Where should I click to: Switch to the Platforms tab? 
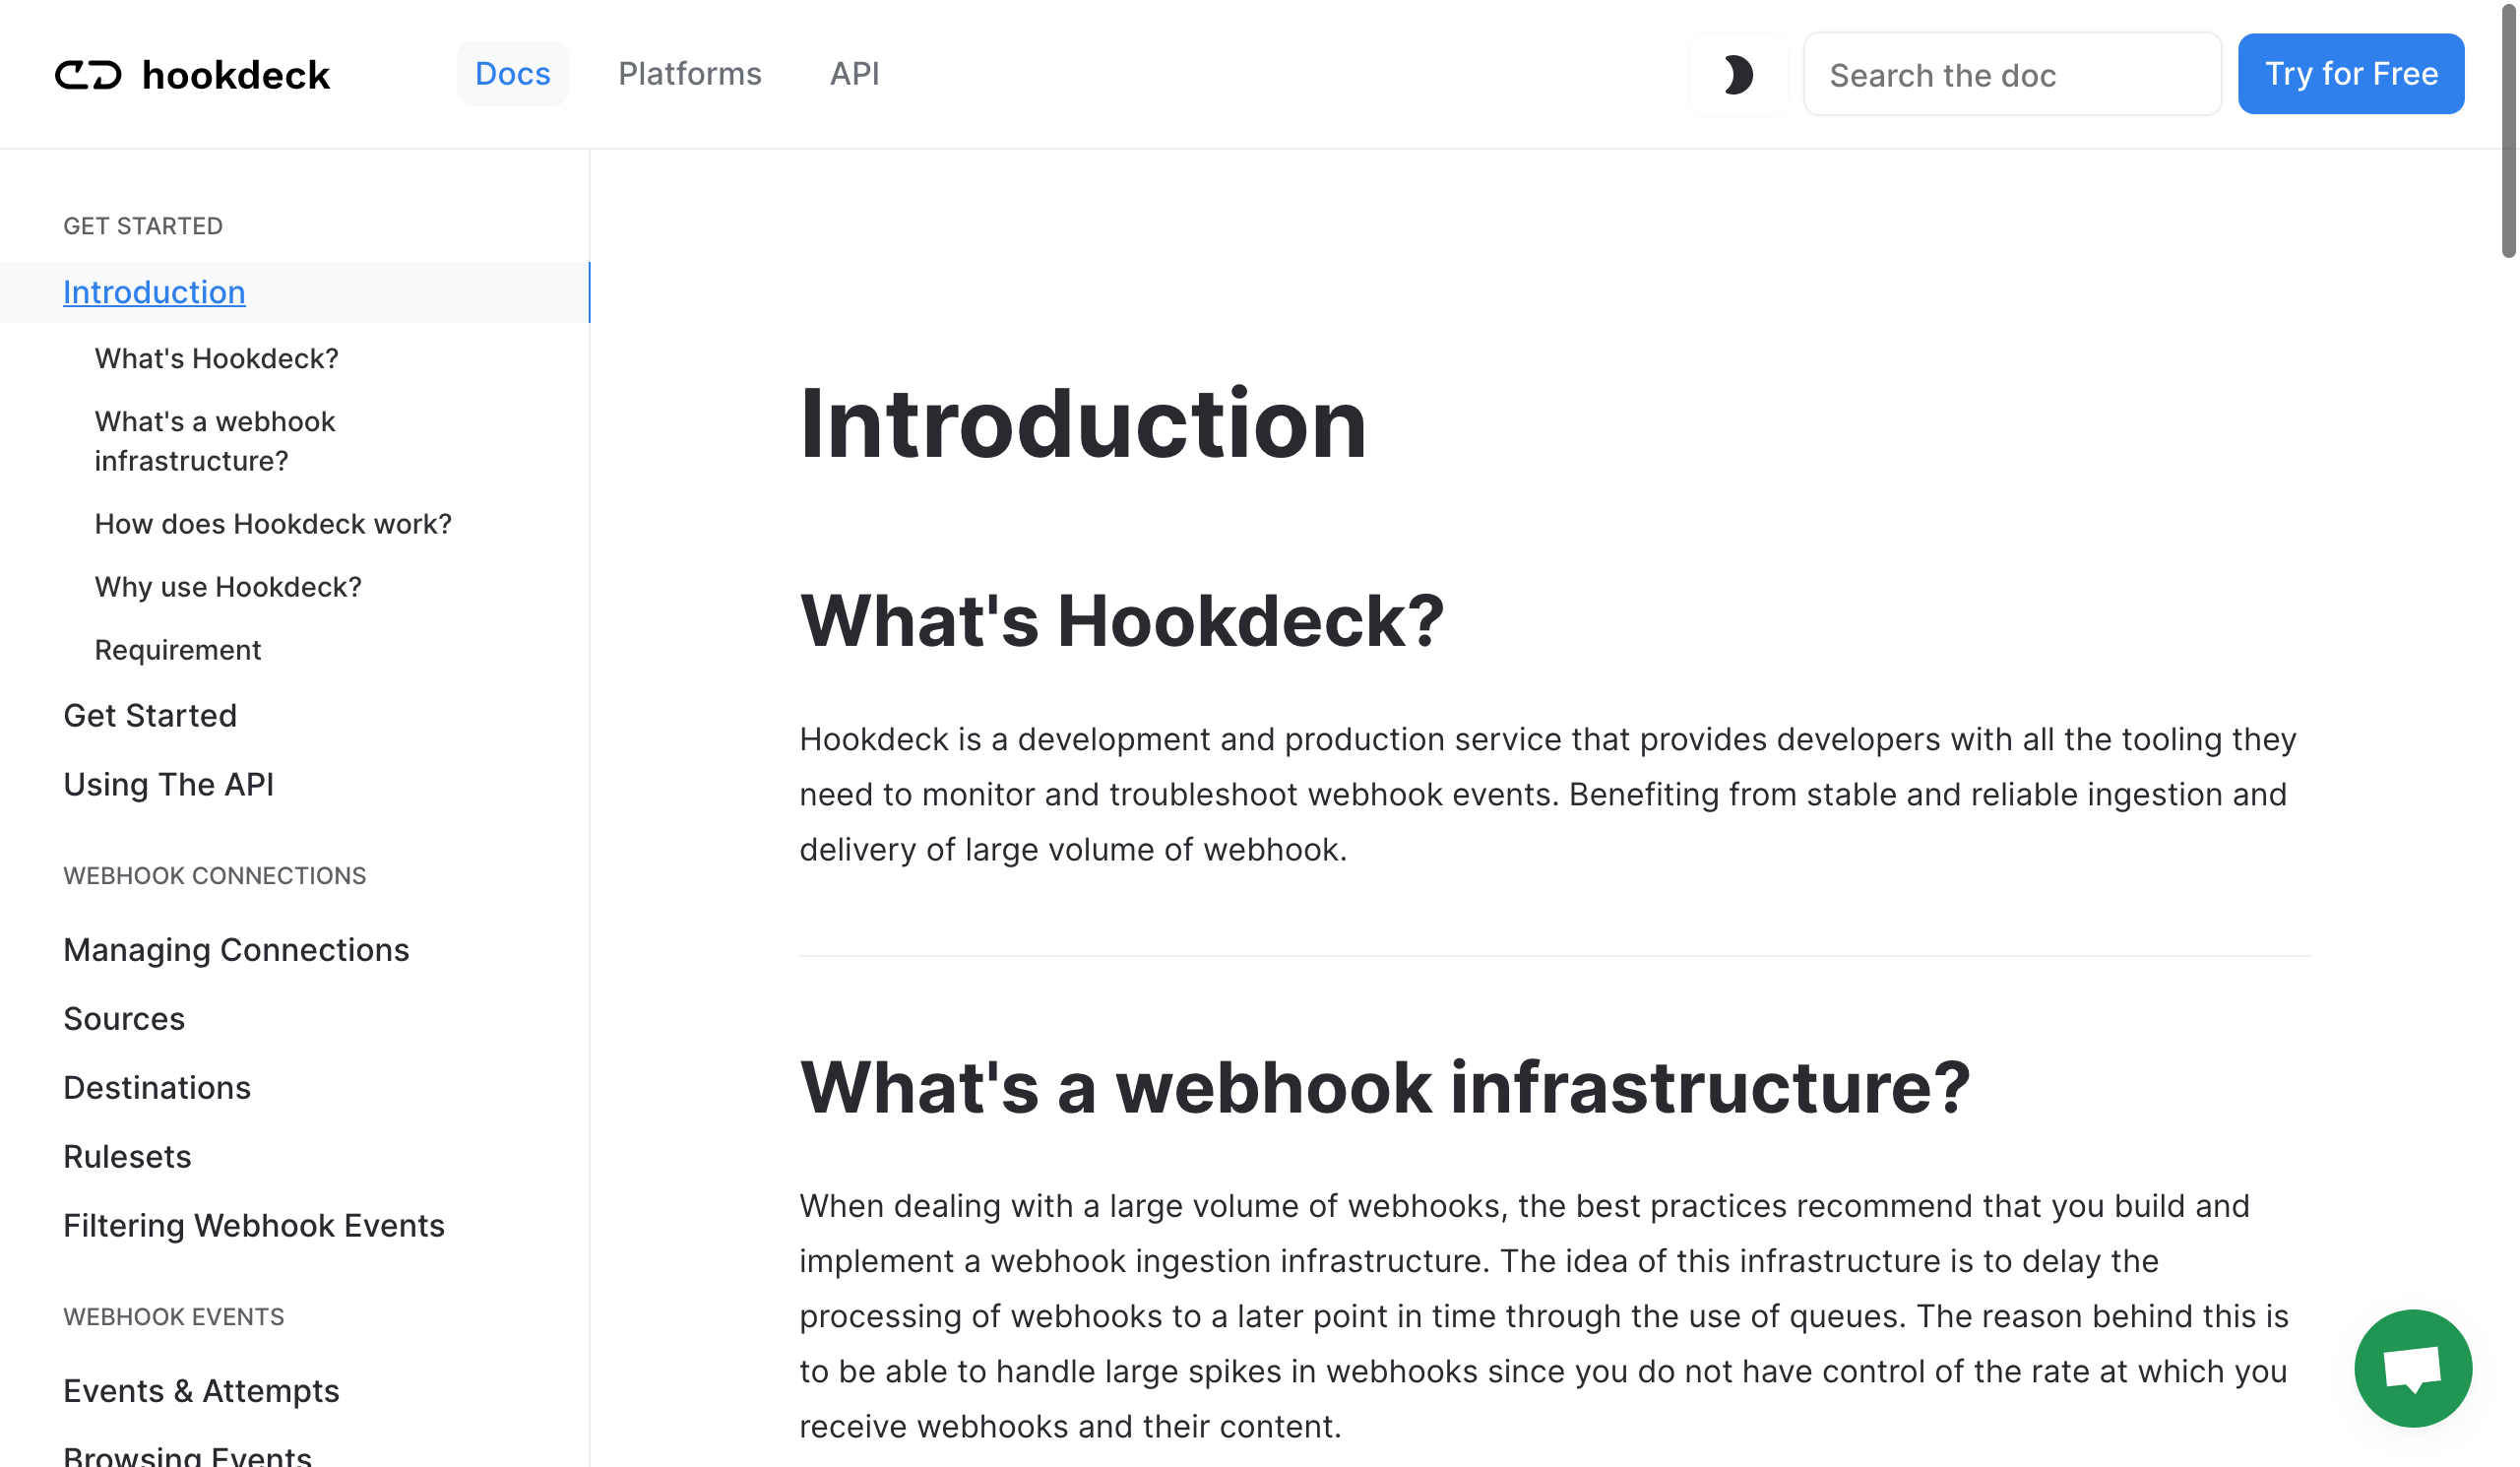pos(689,74)
